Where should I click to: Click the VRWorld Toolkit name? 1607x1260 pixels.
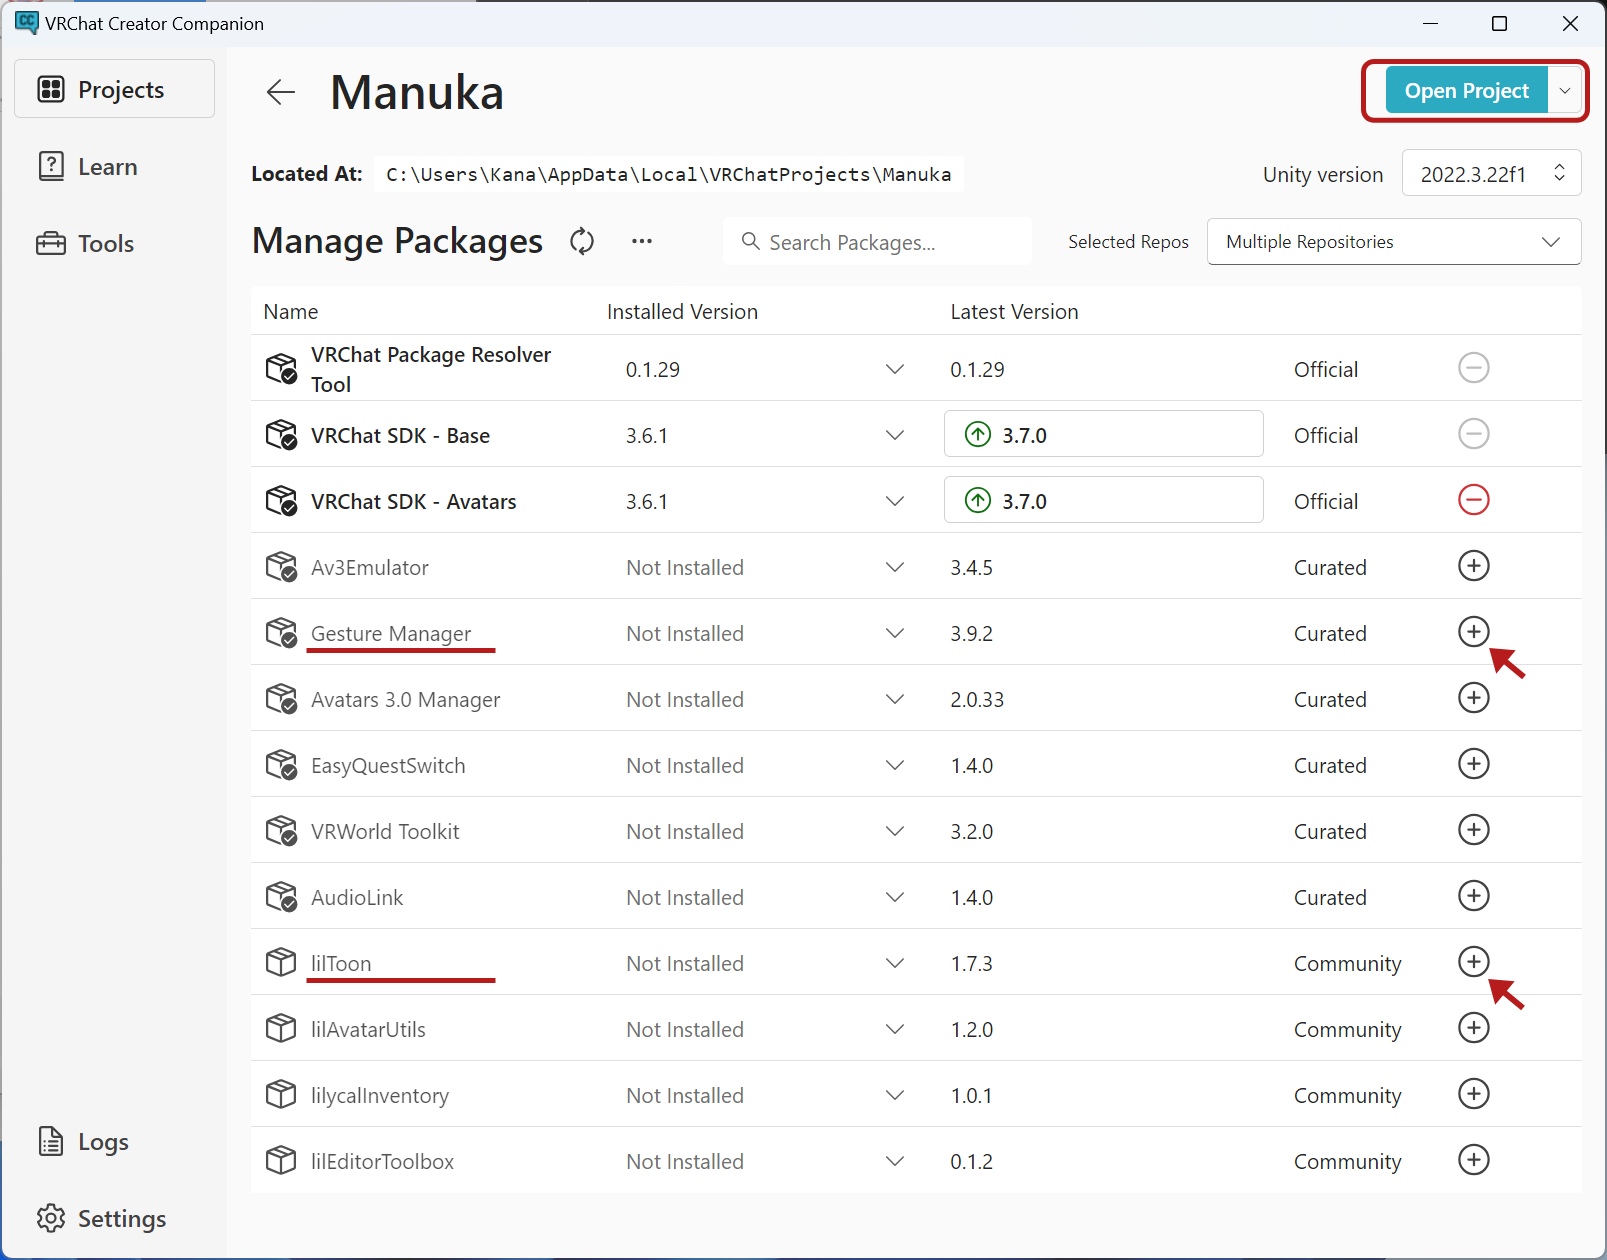pos(385,831)
